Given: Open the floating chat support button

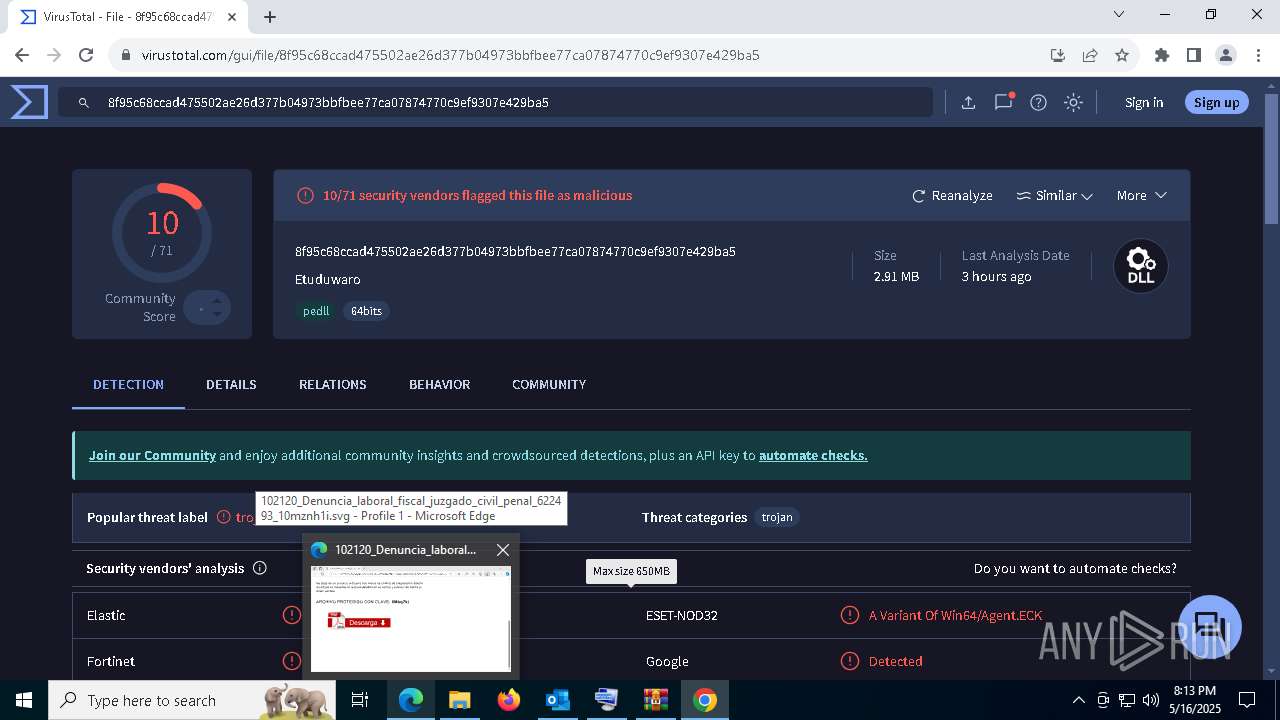Looking at the screenshot, I should (1210, 627).
